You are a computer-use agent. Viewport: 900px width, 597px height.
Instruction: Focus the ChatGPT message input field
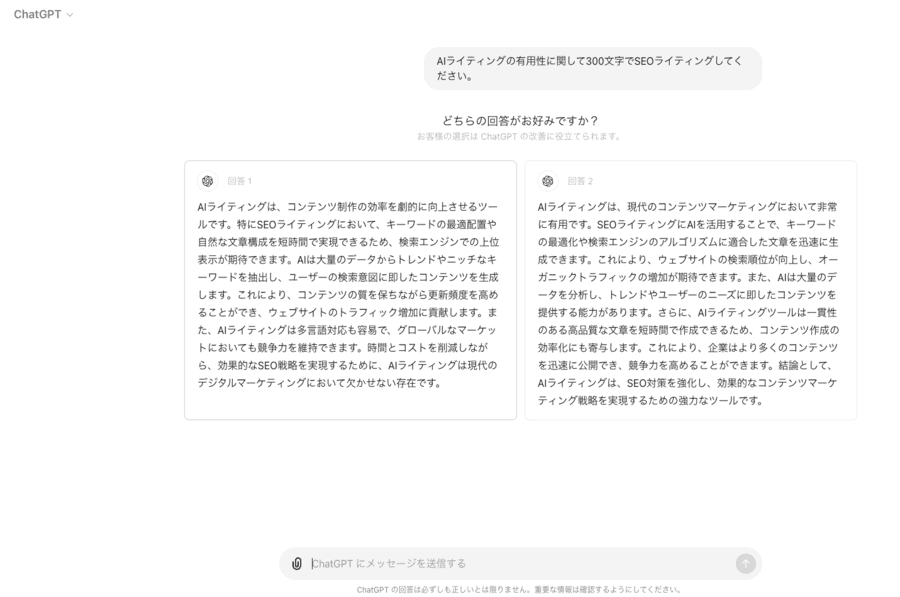pos(520,564)
